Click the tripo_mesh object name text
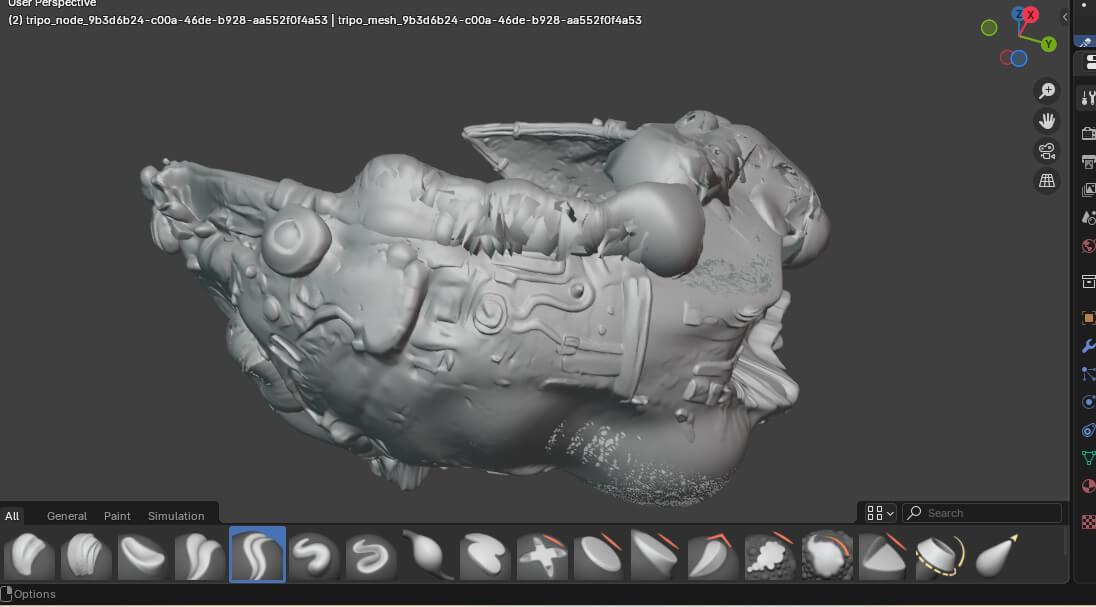Viewport: 1096px width, 607px height. coord(489,20)
